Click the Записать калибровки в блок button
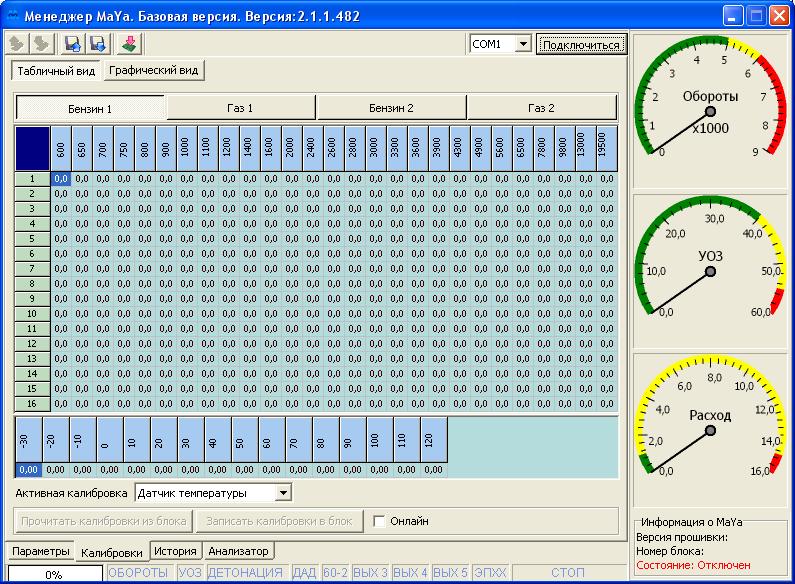Image resolution: width=795 pixels, height=584 pixels. pos(279,521)
